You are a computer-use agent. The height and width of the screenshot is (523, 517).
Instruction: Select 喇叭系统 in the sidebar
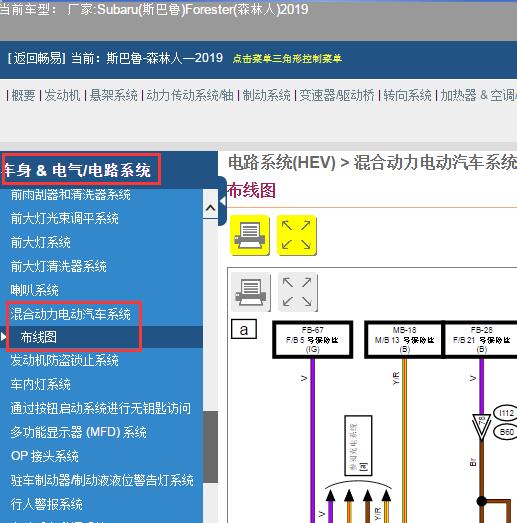[35, 290]
